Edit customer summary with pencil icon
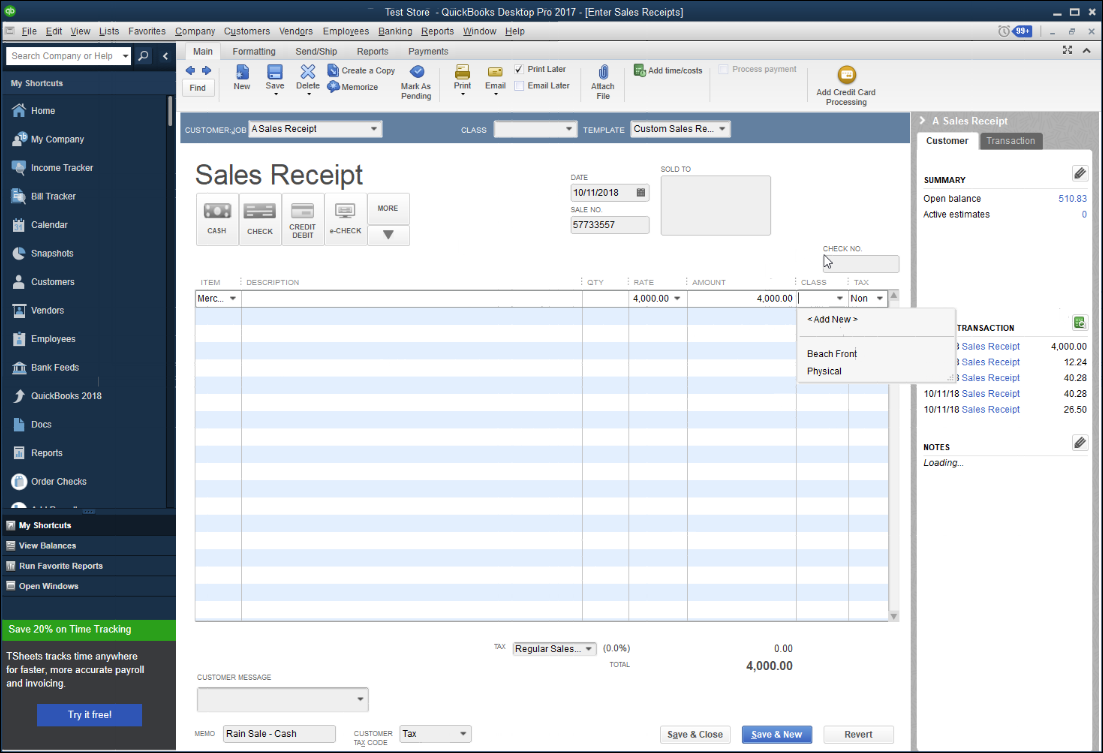This screenshot has width=1103, height=753. point(1080,173)
